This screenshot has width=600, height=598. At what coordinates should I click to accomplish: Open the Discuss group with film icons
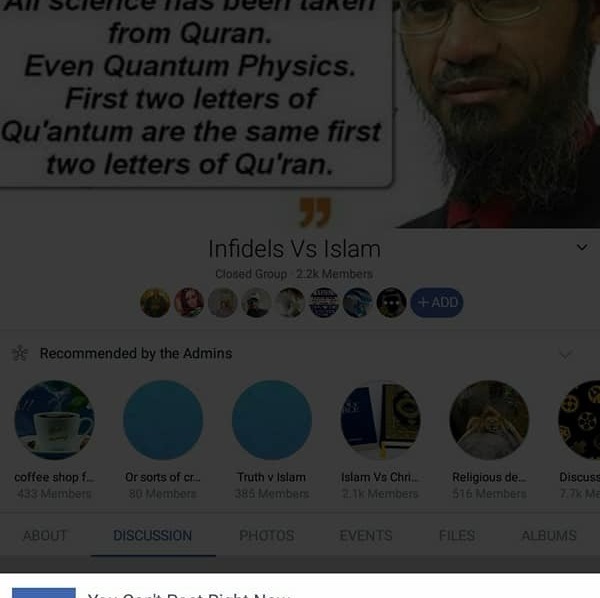tap(579, 420)
